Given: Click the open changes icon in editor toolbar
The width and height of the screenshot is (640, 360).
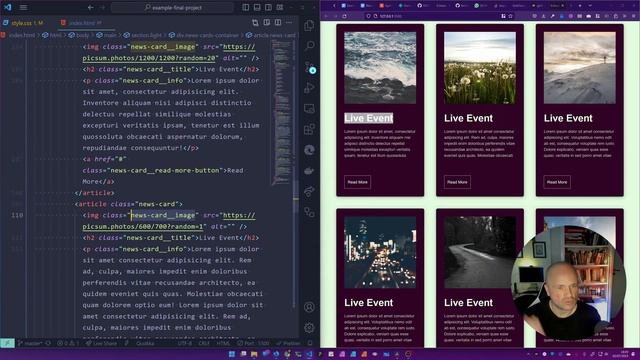Looking at the screenshot, I should (x=255, y=22).
